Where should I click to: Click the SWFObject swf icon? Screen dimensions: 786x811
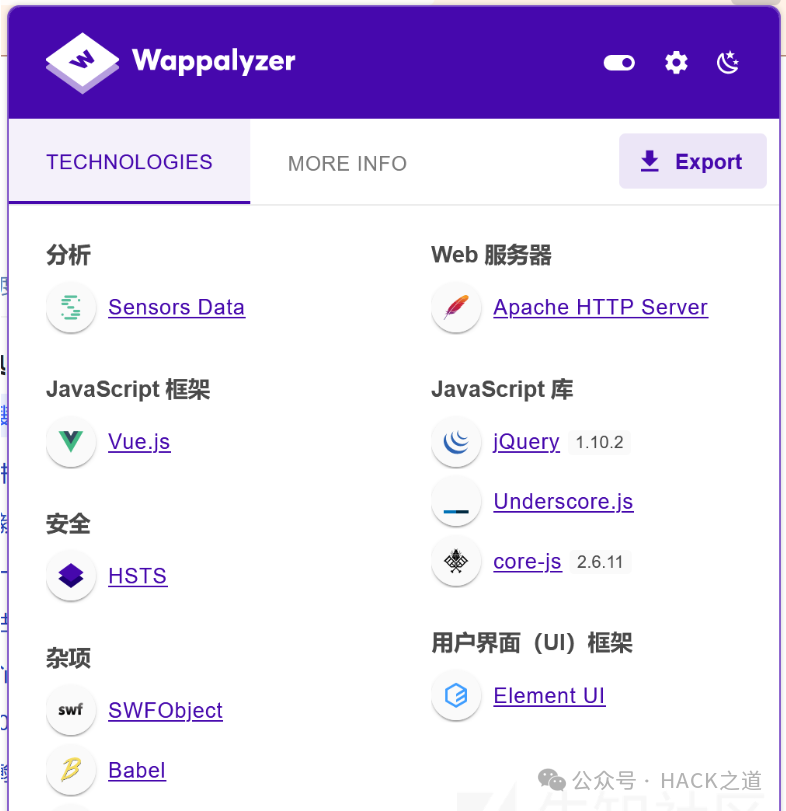point(71,710)
